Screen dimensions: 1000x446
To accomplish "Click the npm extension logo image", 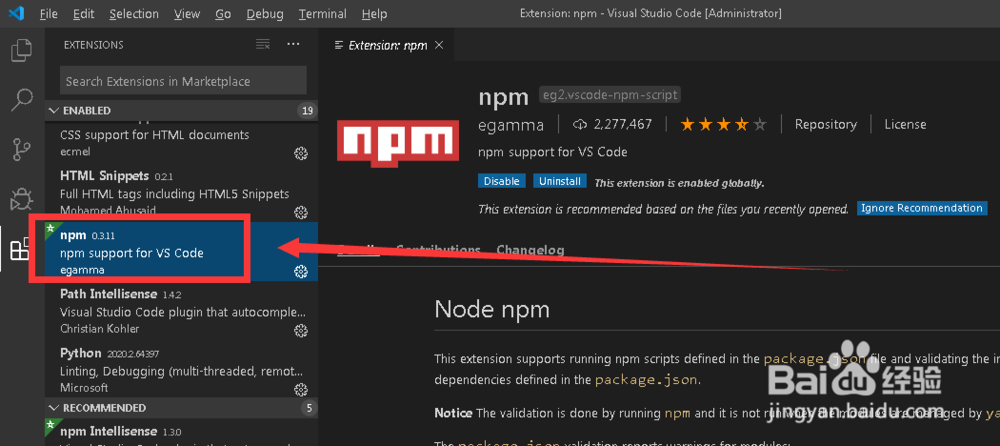I will coord(397,143).
